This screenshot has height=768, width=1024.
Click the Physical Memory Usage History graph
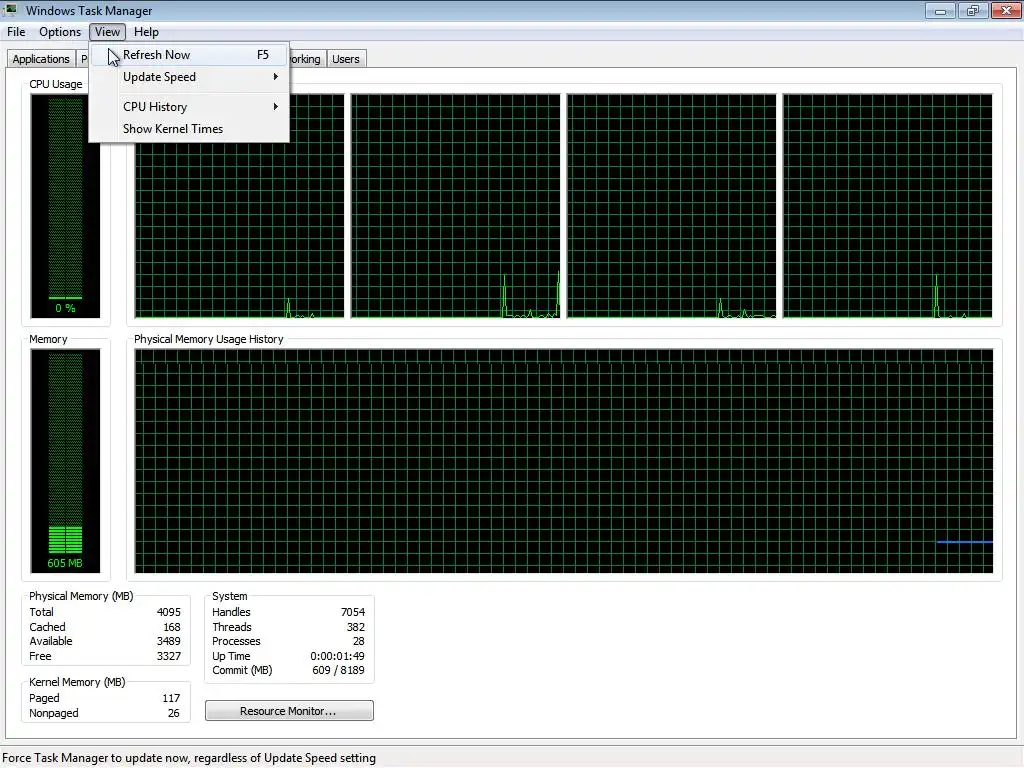pyautogui.click(x=564, y=460)
